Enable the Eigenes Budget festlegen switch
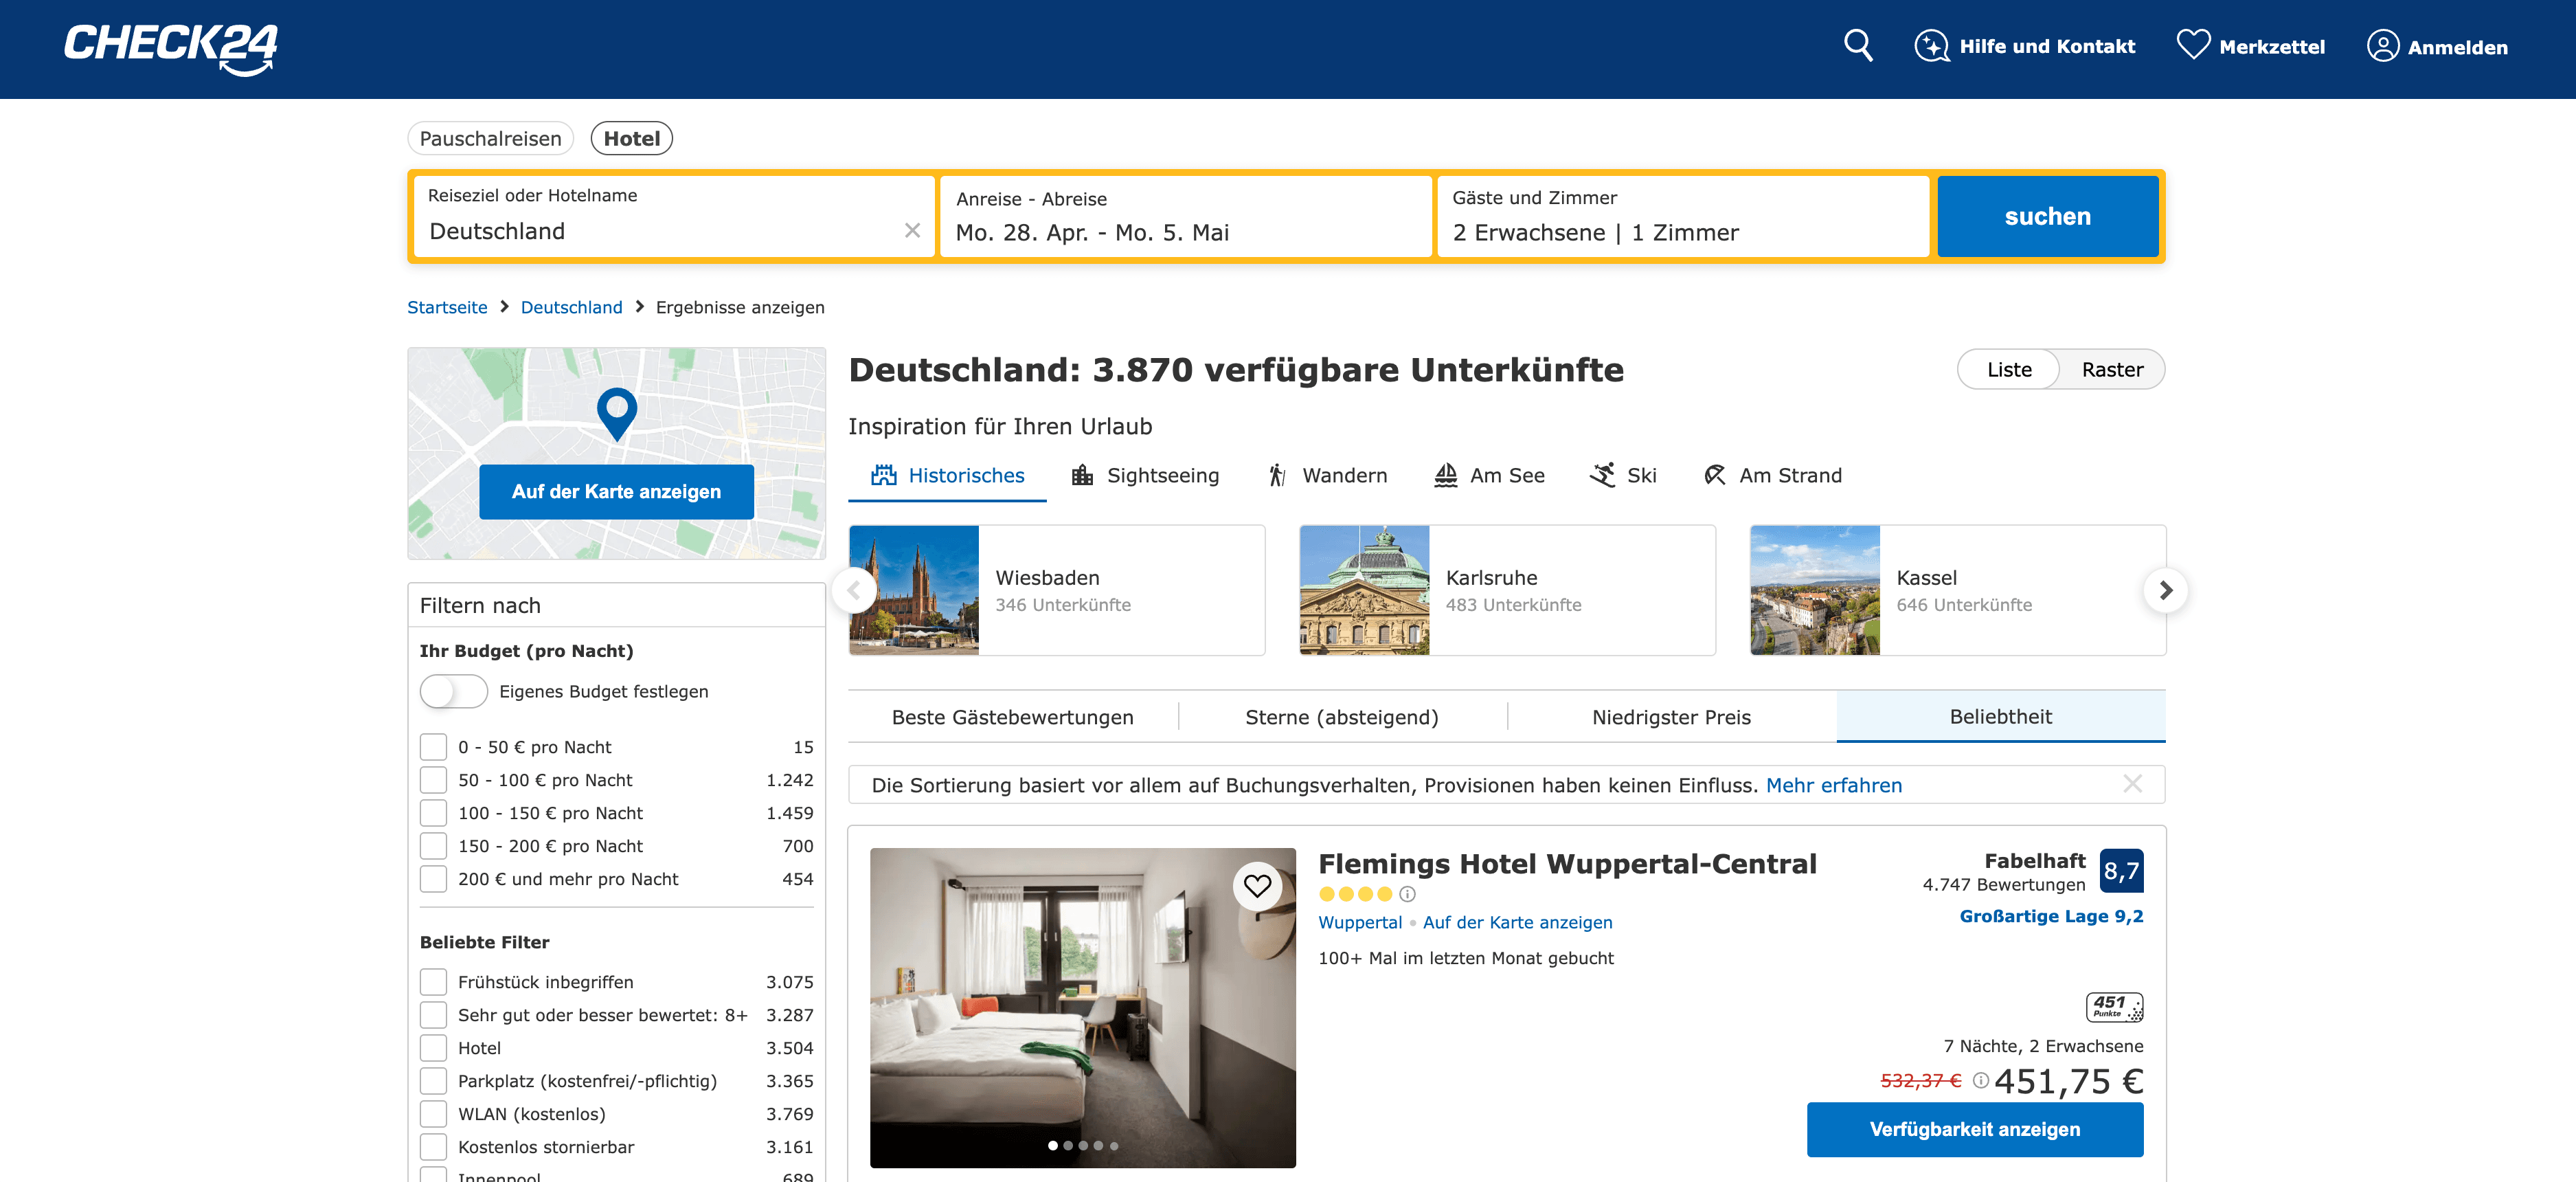This screenshot has width=2576, height=1182. [453, 691]
